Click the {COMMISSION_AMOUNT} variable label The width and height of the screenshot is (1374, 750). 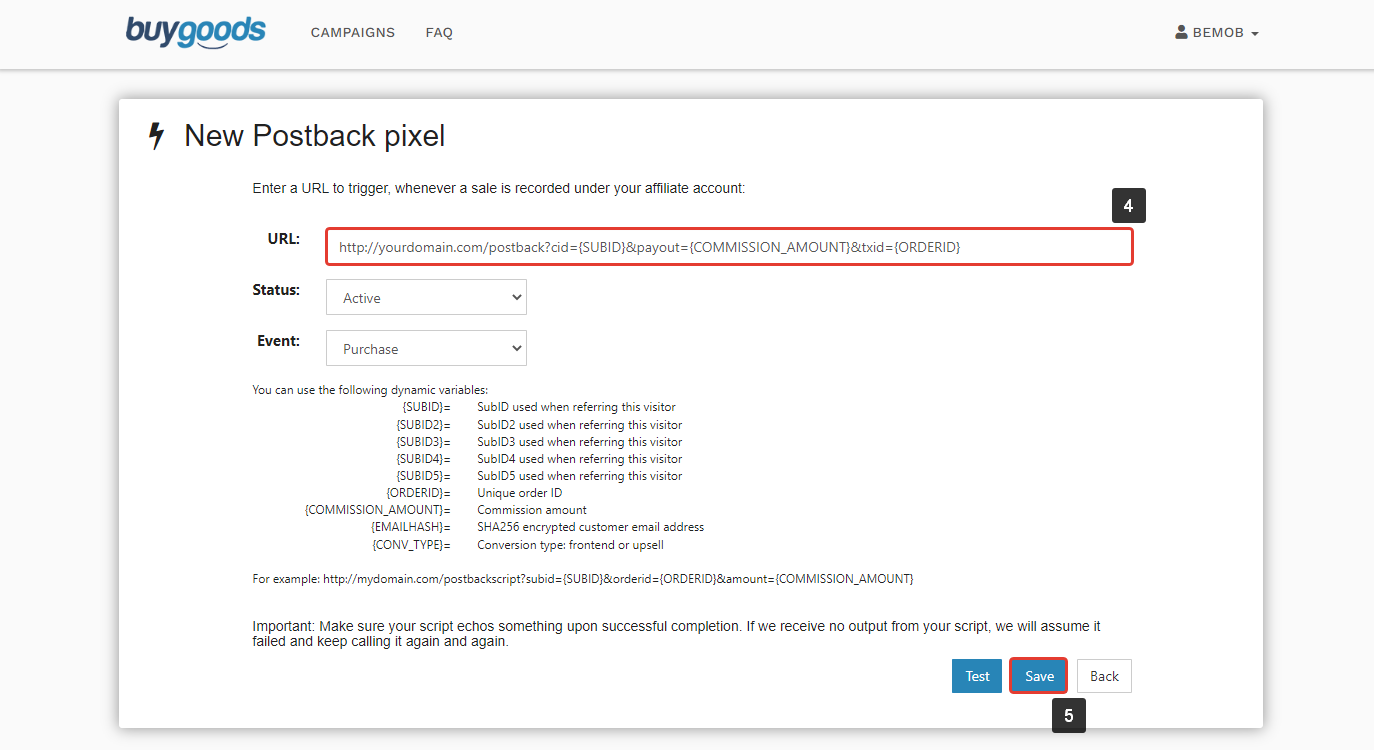tap(377, 509)
